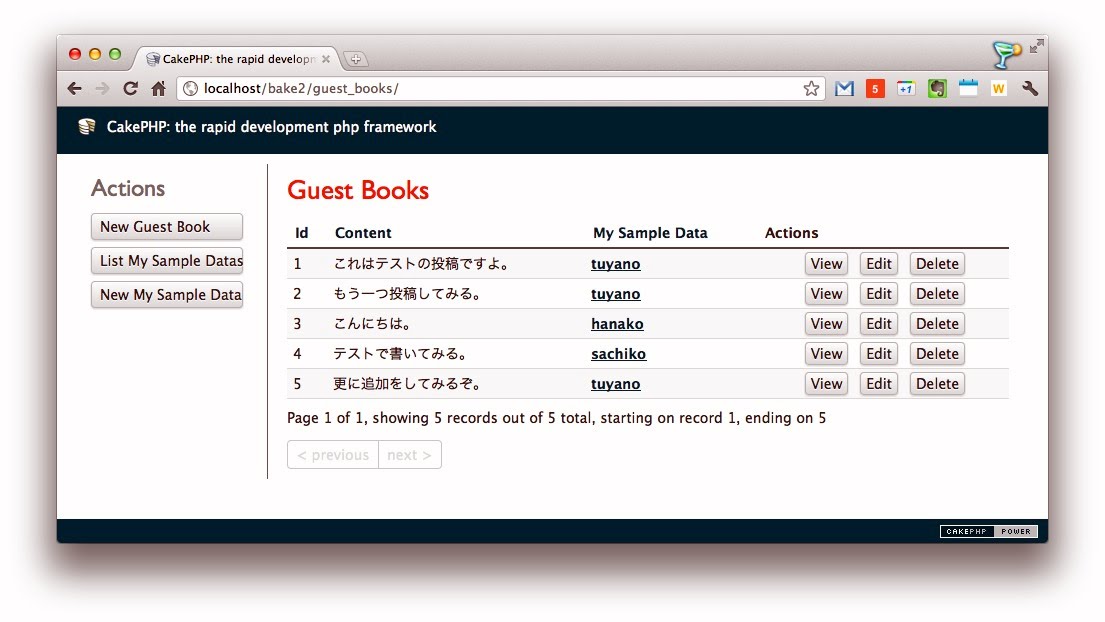Open a new browser tab

click(355, 59)
